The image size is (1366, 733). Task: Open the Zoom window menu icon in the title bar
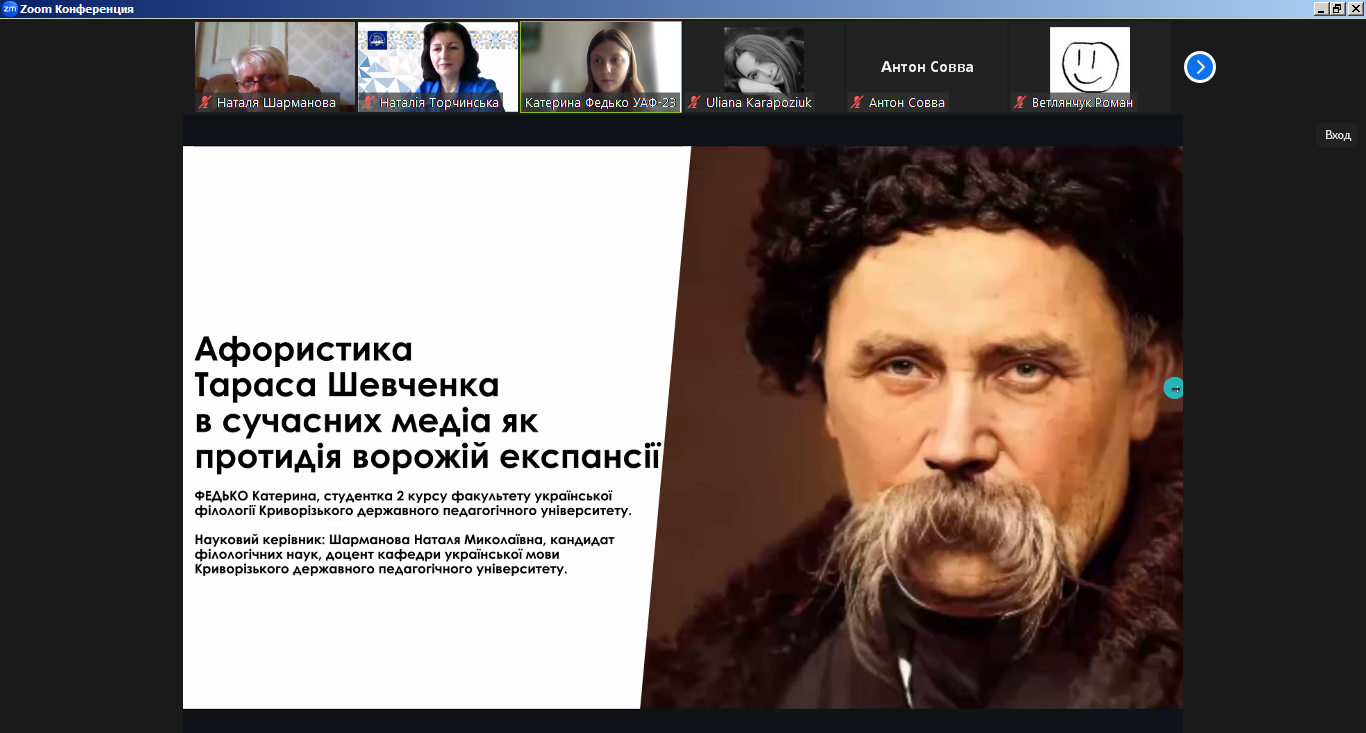[x=9, y=8]
